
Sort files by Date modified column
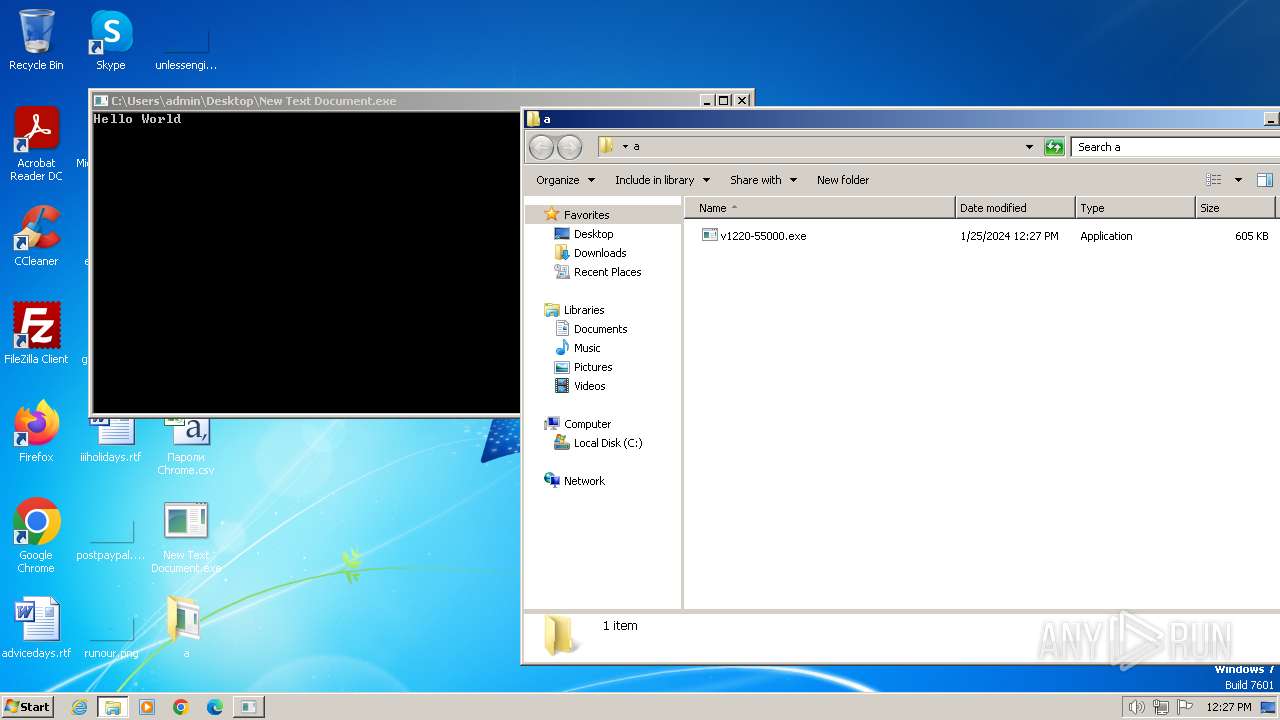coord(1016,208)
